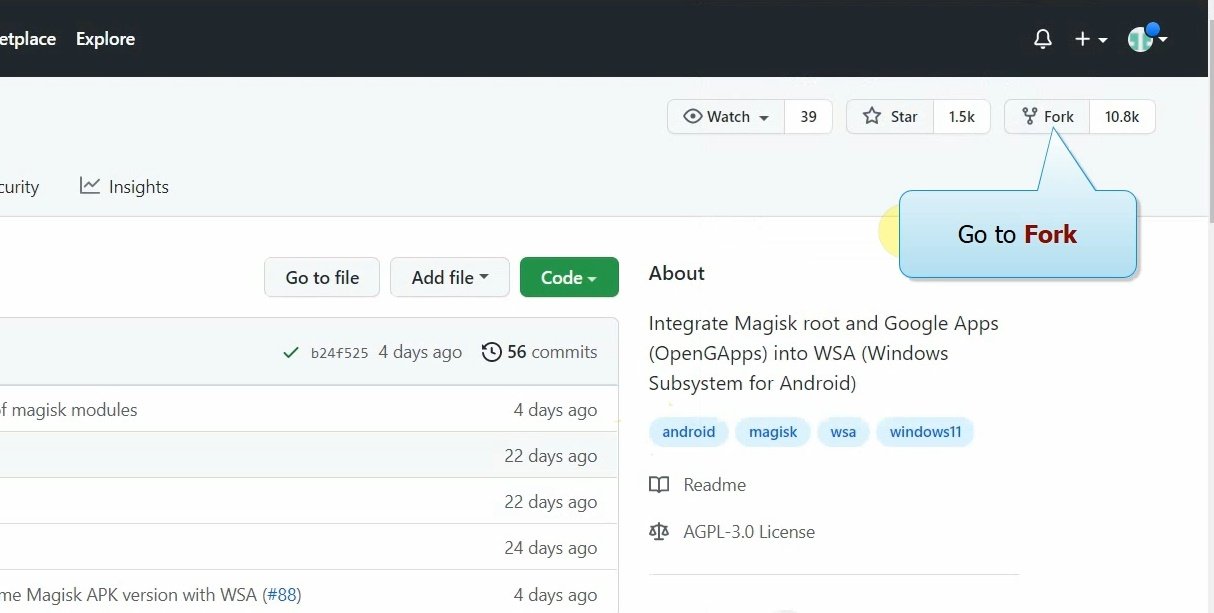Image resolution: width=1214 pixels, height=613 pixels.
Task: Select the android topic tag
Action: click(689, 432)
